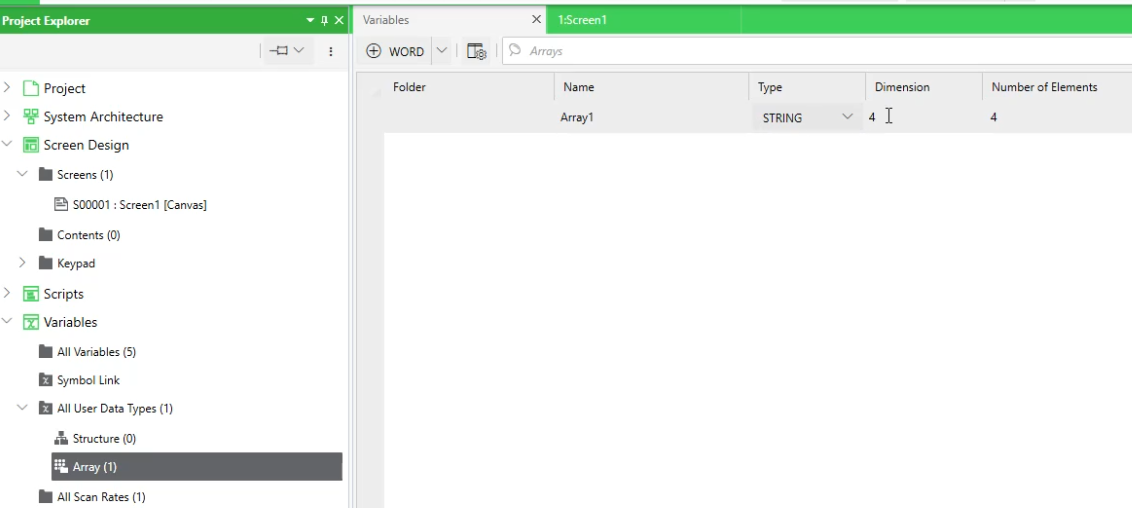Click the System Architecture icon
Viewport: 1132px width, 508px height.
30,116
